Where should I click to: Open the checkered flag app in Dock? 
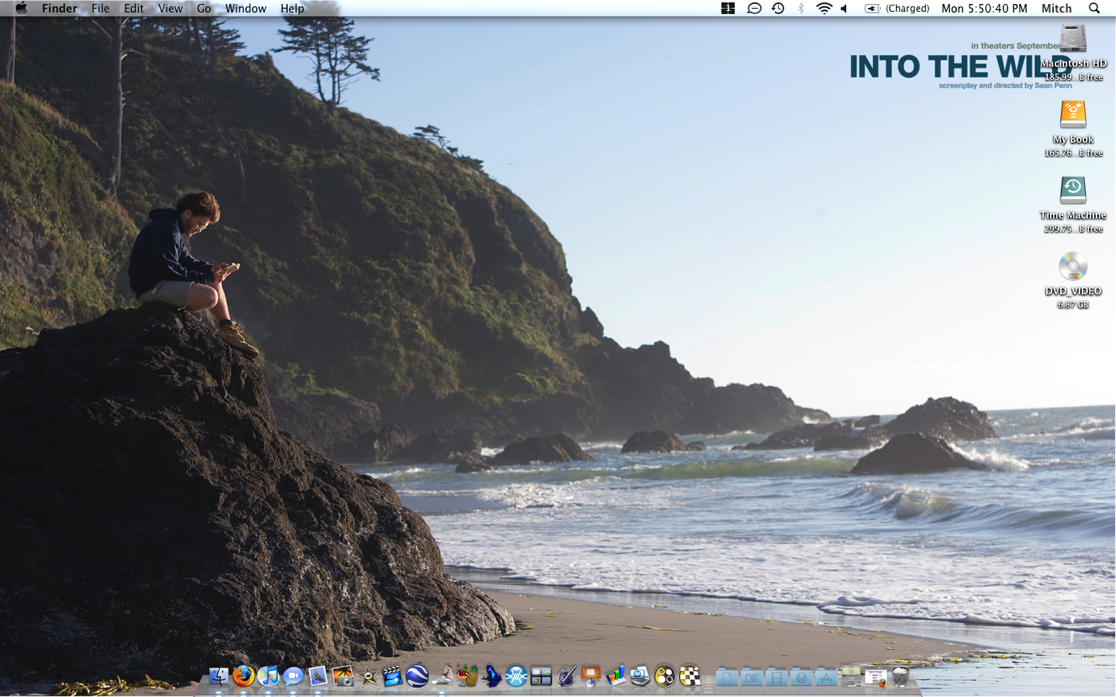[689, 676]
